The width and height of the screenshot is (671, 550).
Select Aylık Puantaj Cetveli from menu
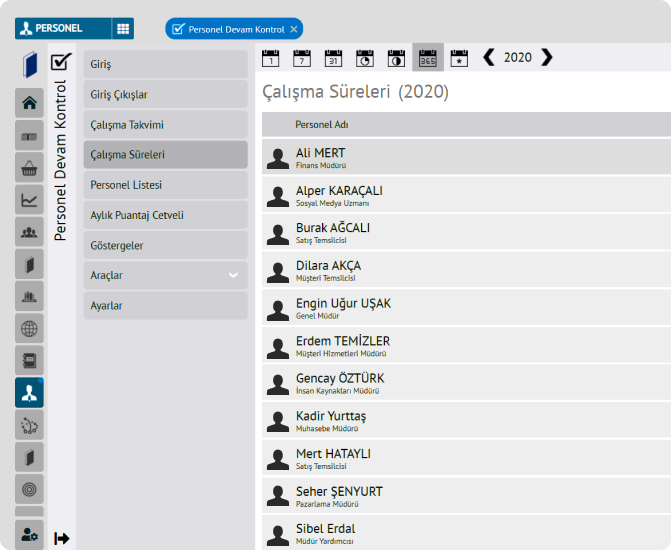point(165,215)
